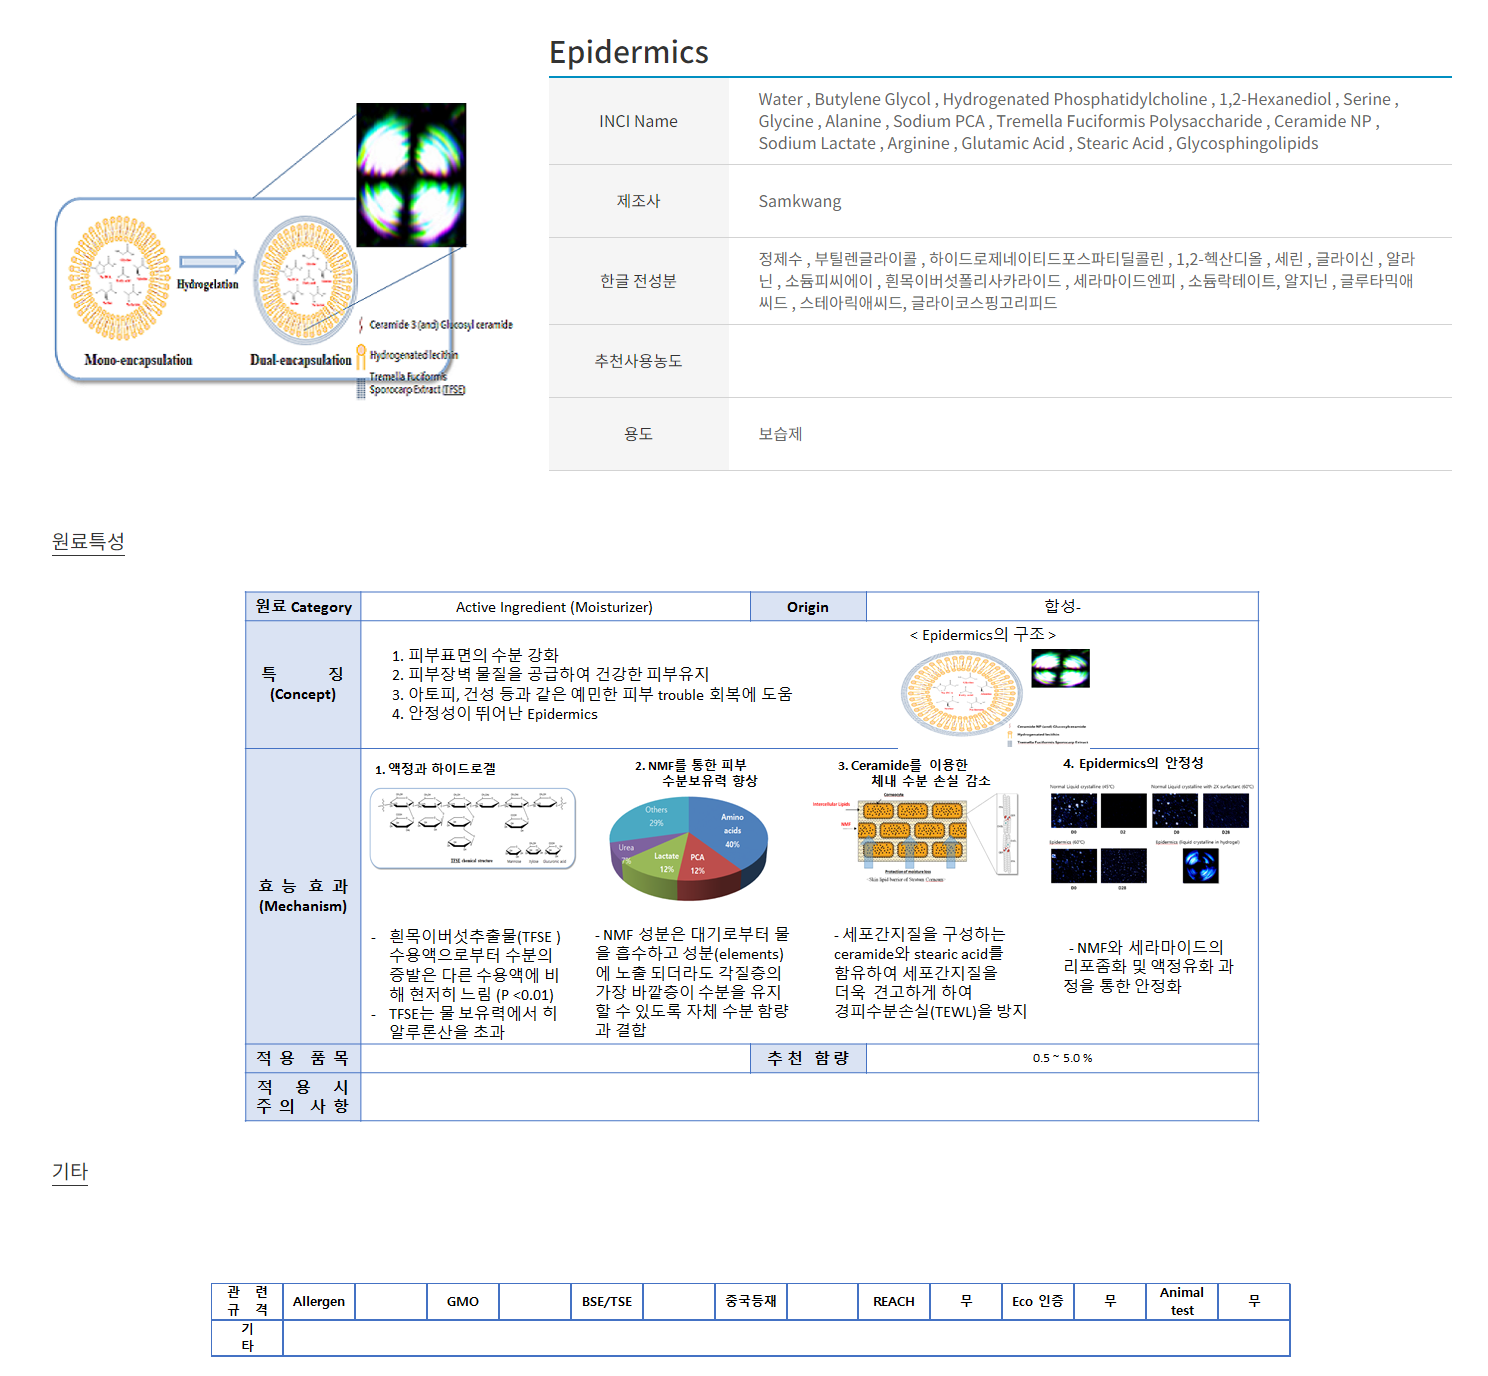1488x1376 pixels.
Task: Select the Hydrogelation arrow in the diagram
Action: (x=211, y=262)
